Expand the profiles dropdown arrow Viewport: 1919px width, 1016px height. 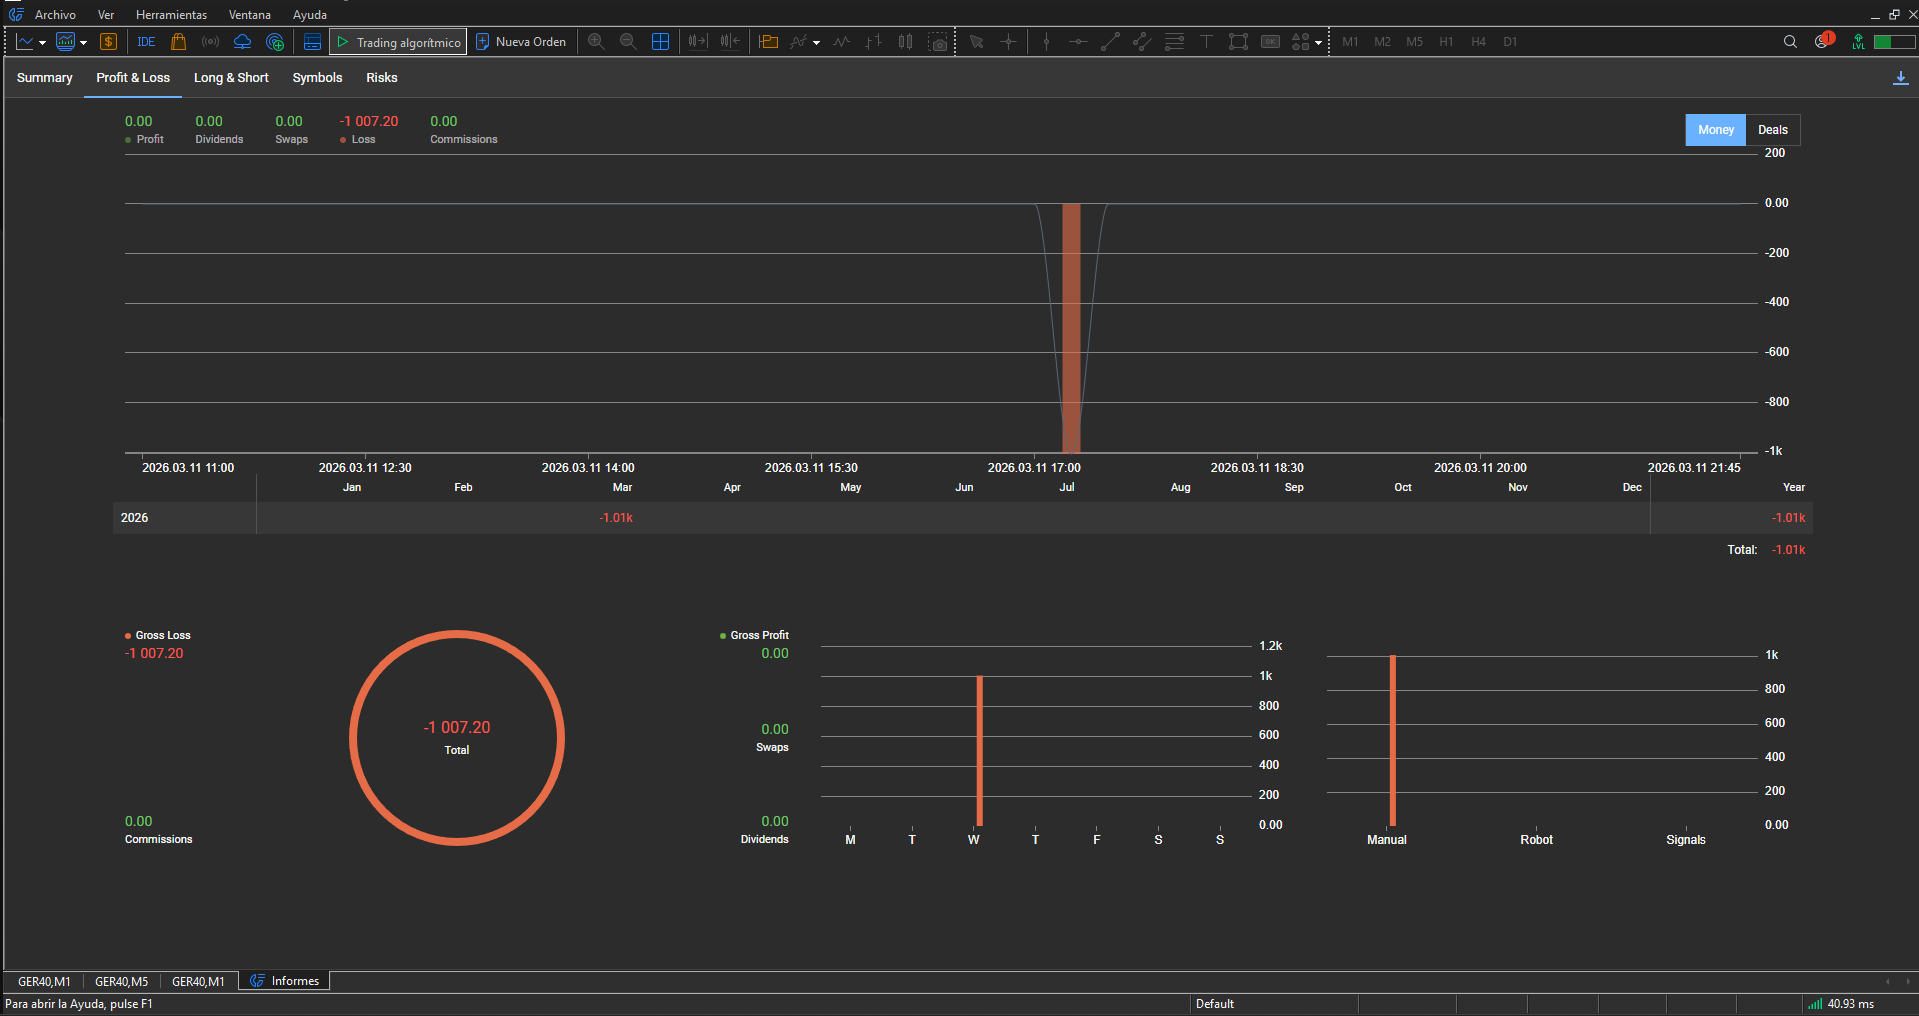[x=83, y=43]
